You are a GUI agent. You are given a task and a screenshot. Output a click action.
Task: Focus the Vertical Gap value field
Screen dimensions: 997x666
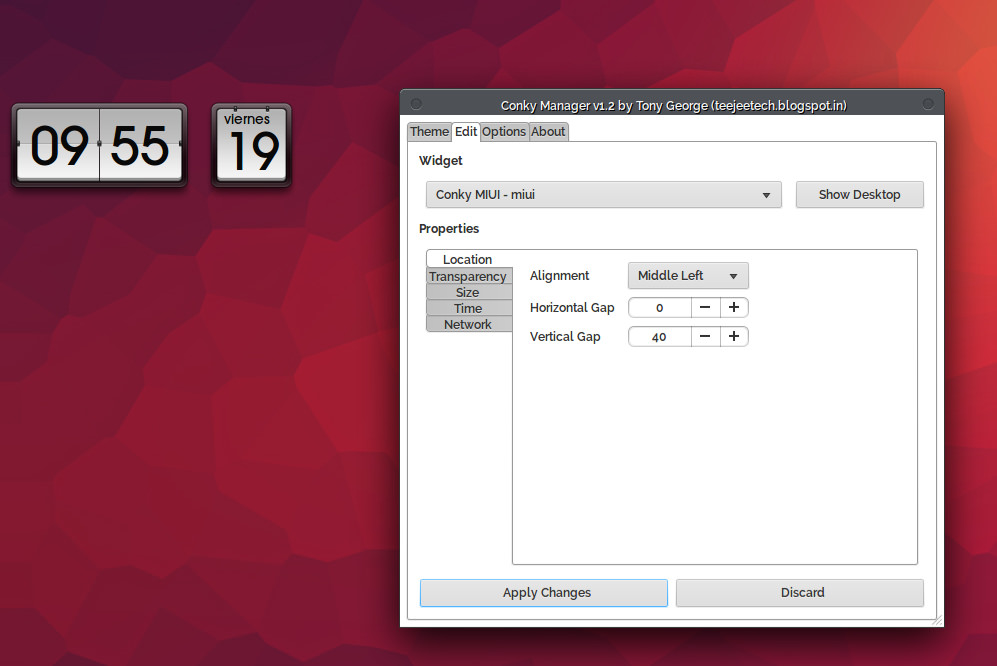pyautogui.click(x=660, y=337)
